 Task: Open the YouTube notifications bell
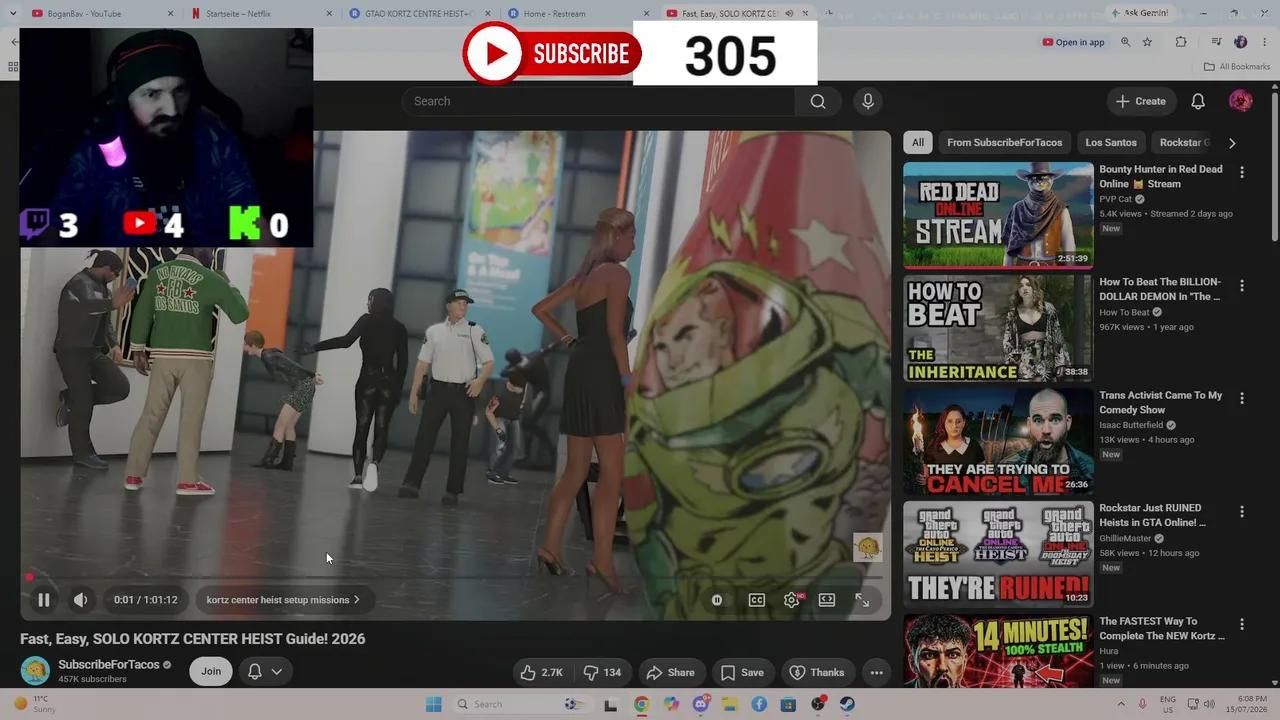click(1198, 101)
